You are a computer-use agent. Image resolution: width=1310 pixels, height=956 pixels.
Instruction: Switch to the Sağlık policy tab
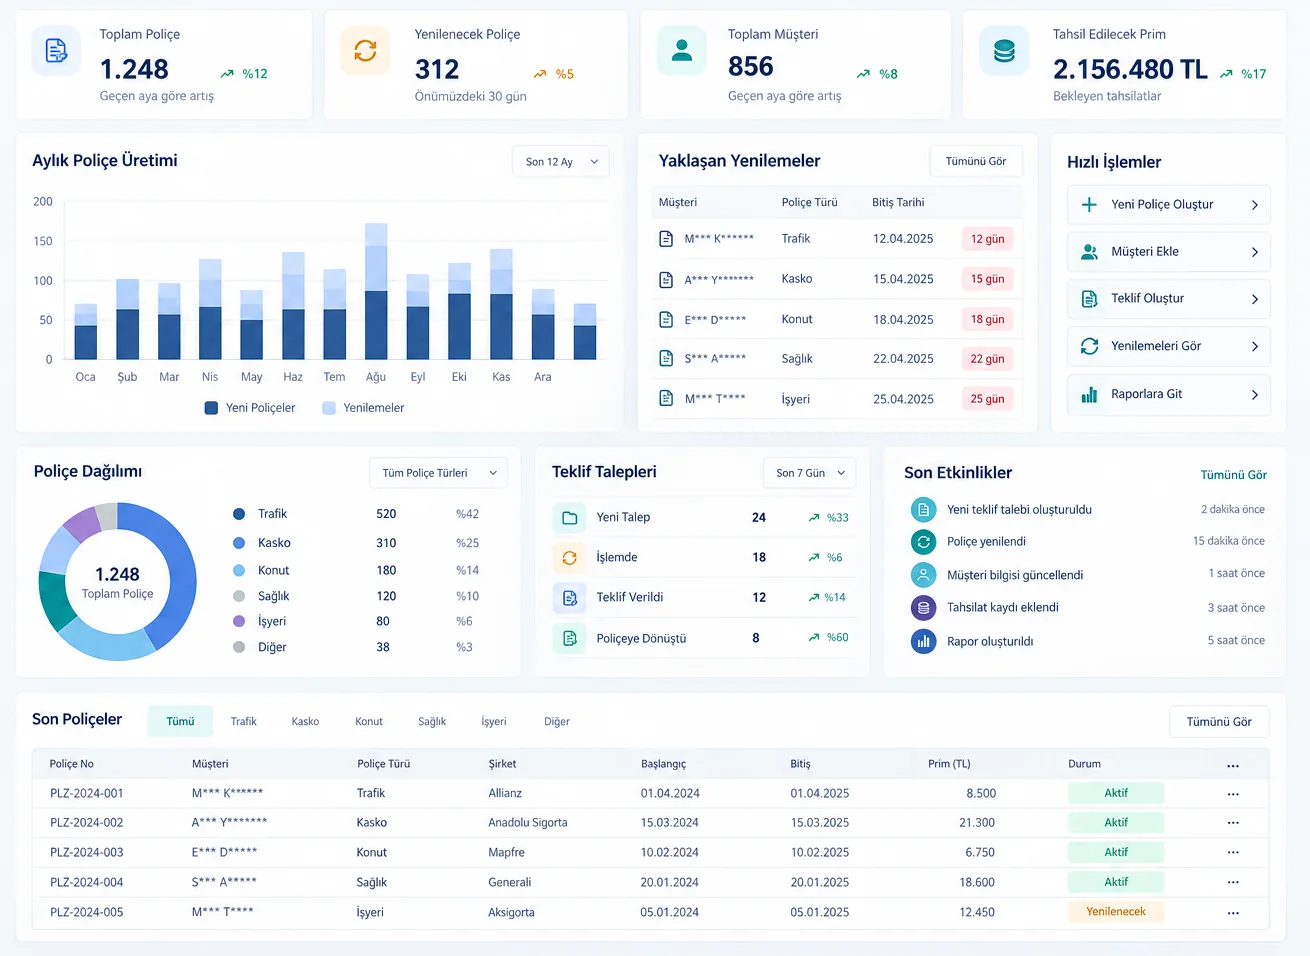[x=432, y=721]
